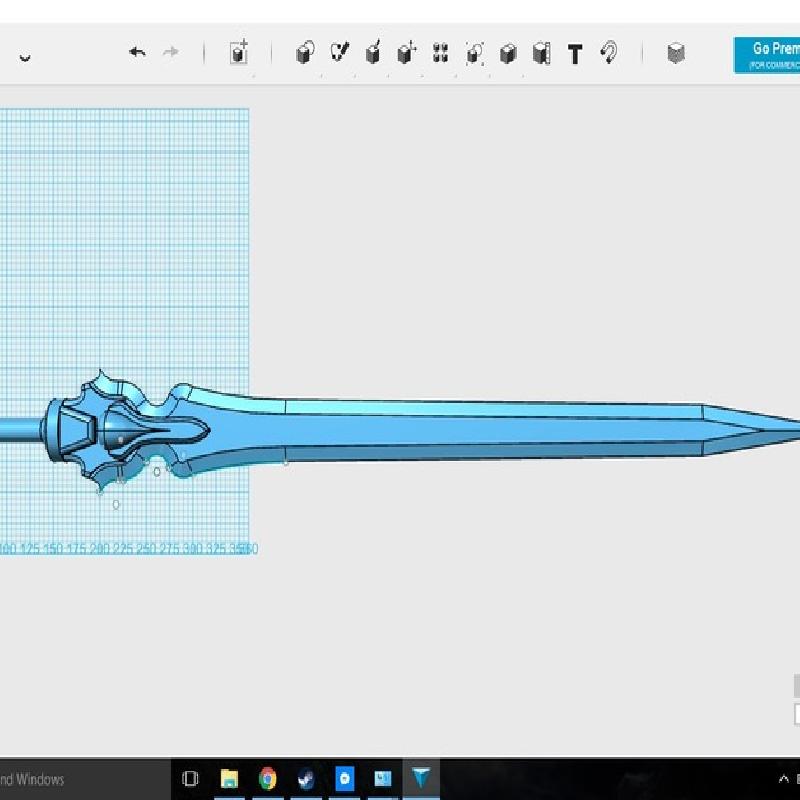Open the Material editor cube
800x800 pixels.
[x=676, y=53]
